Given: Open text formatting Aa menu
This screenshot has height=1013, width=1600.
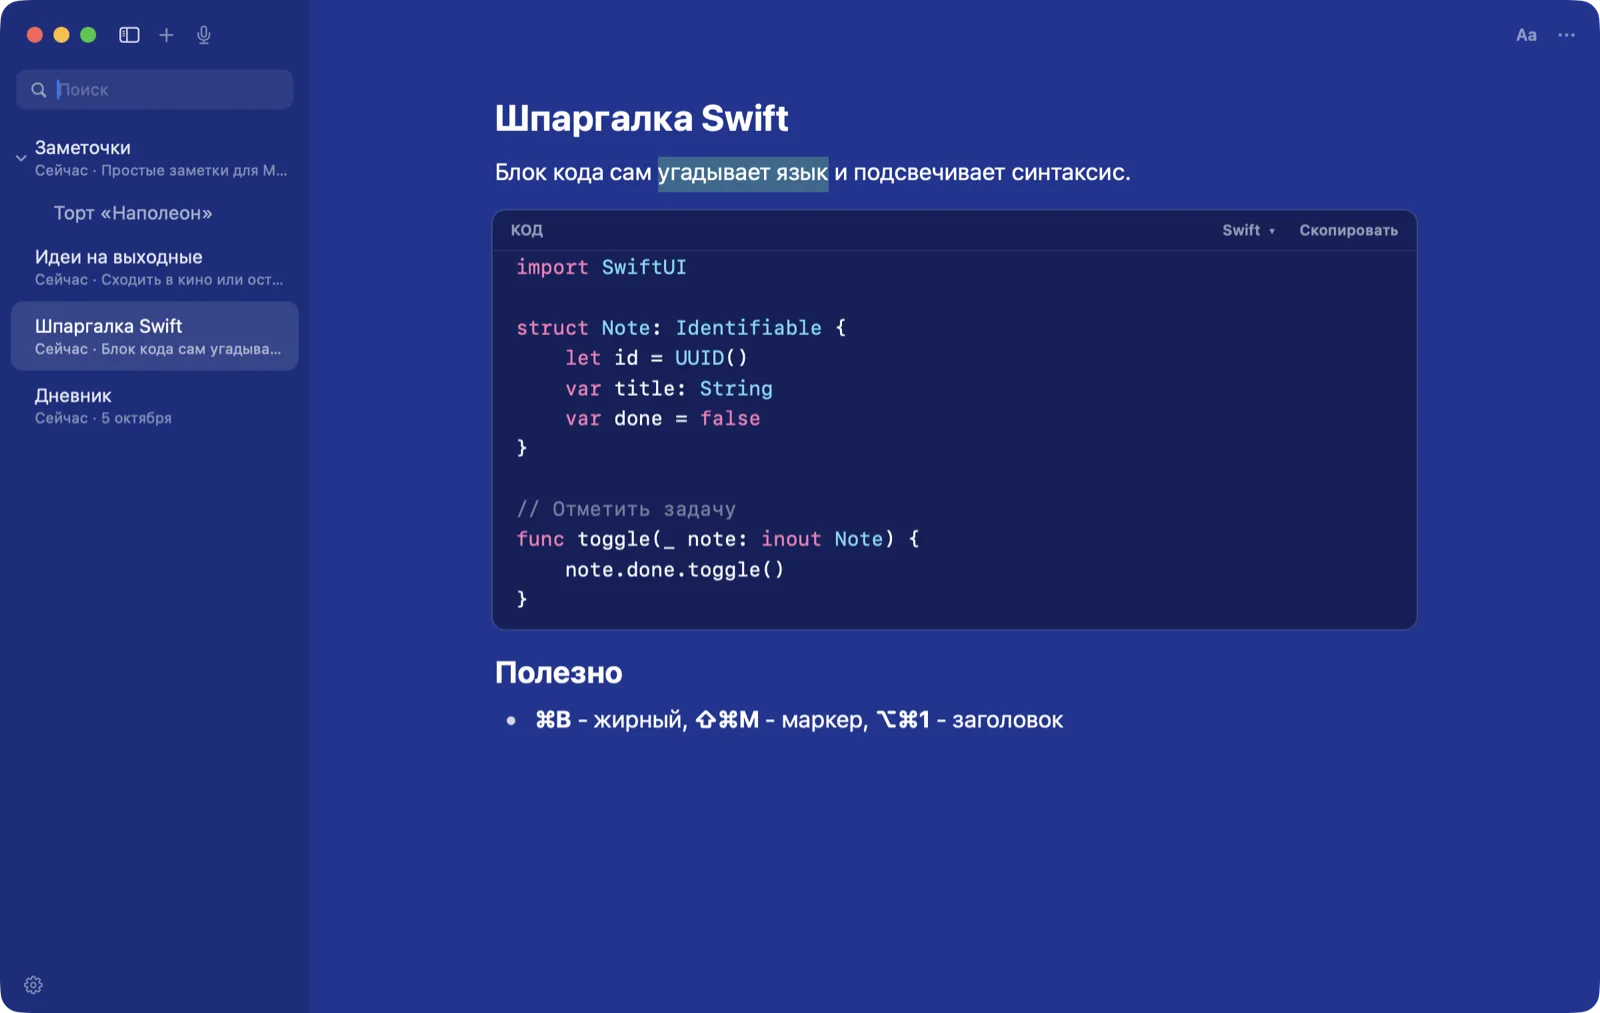Looking at the screenshot, I should pos(1526,35).
